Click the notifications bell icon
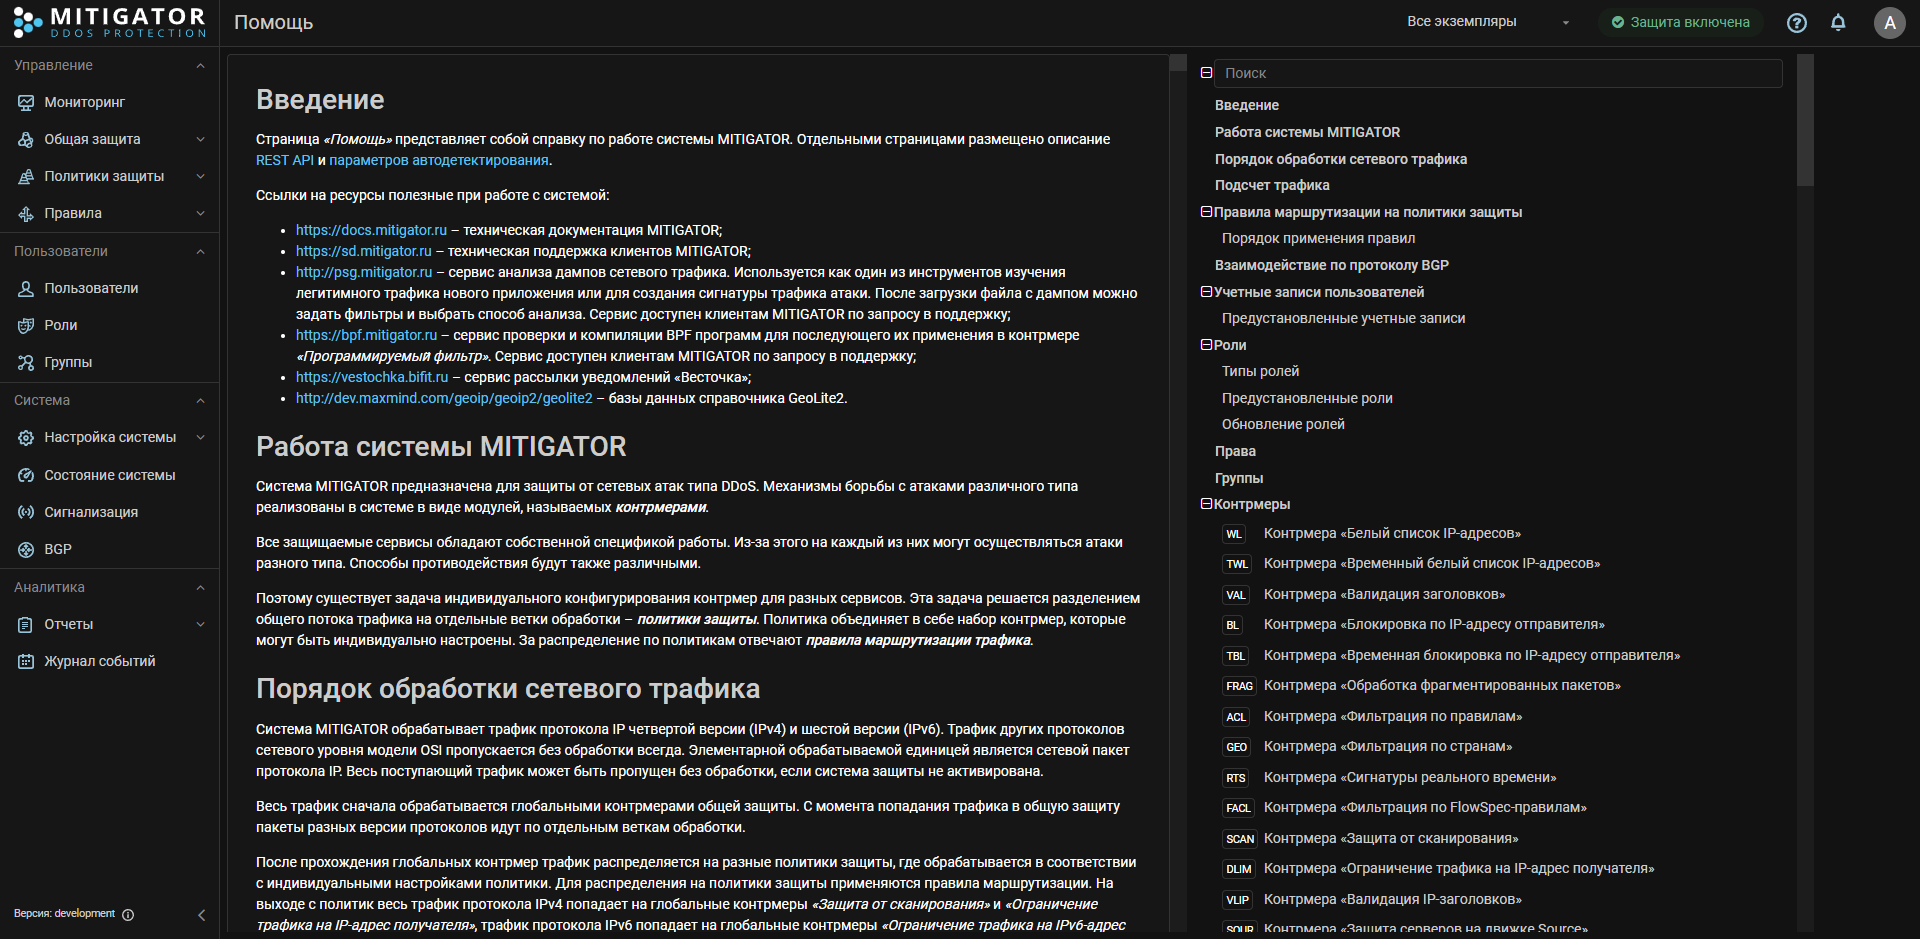 pyautogui.click(x=1838, y=22)
